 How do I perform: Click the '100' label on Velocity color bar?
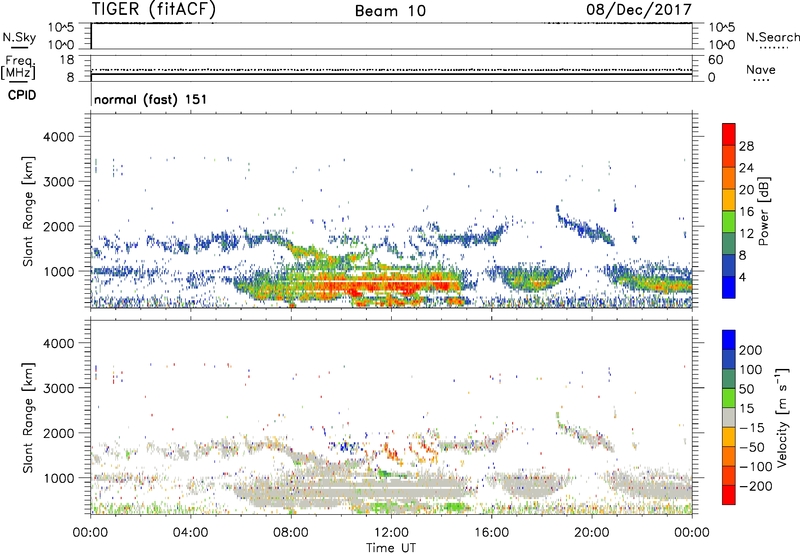click(751, 369)
